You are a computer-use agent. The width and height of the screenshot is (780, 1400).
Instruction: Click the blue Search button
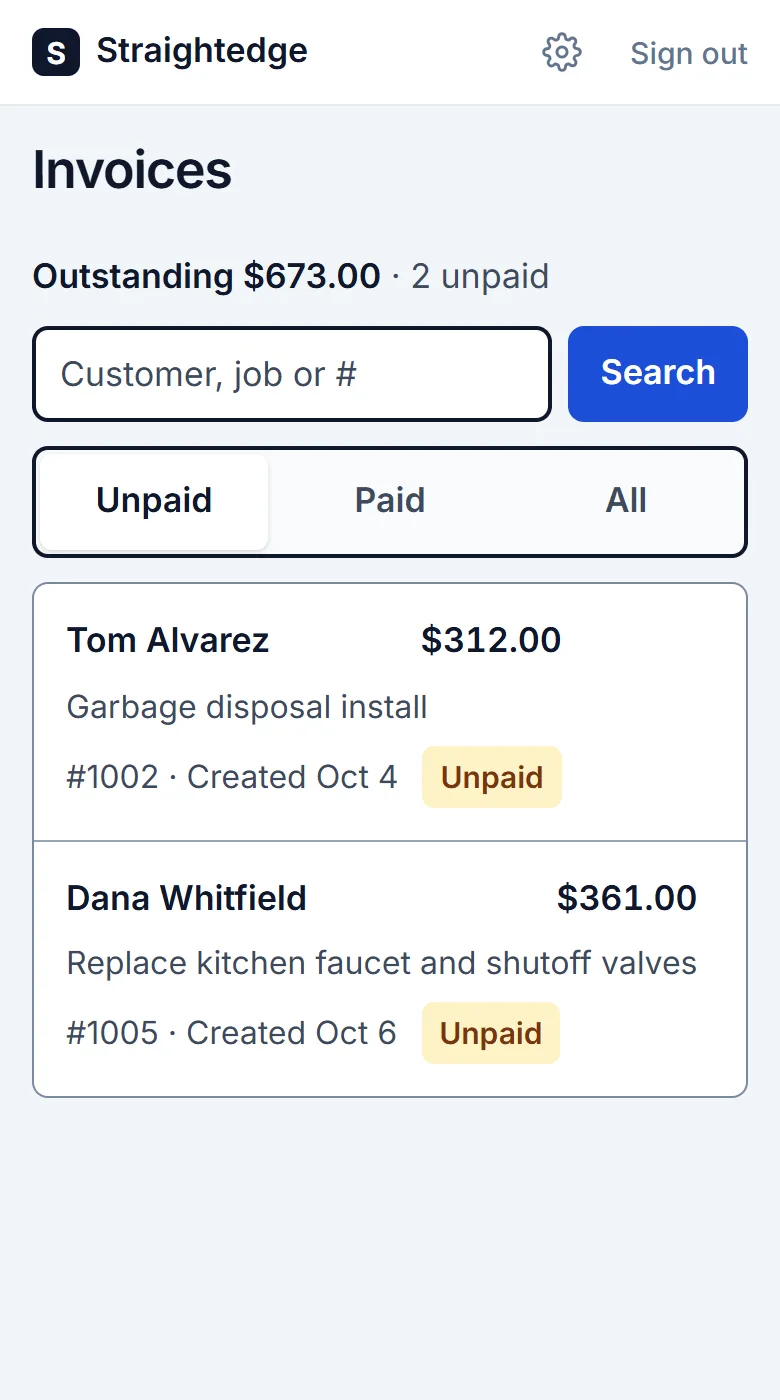tap(658, 374)
